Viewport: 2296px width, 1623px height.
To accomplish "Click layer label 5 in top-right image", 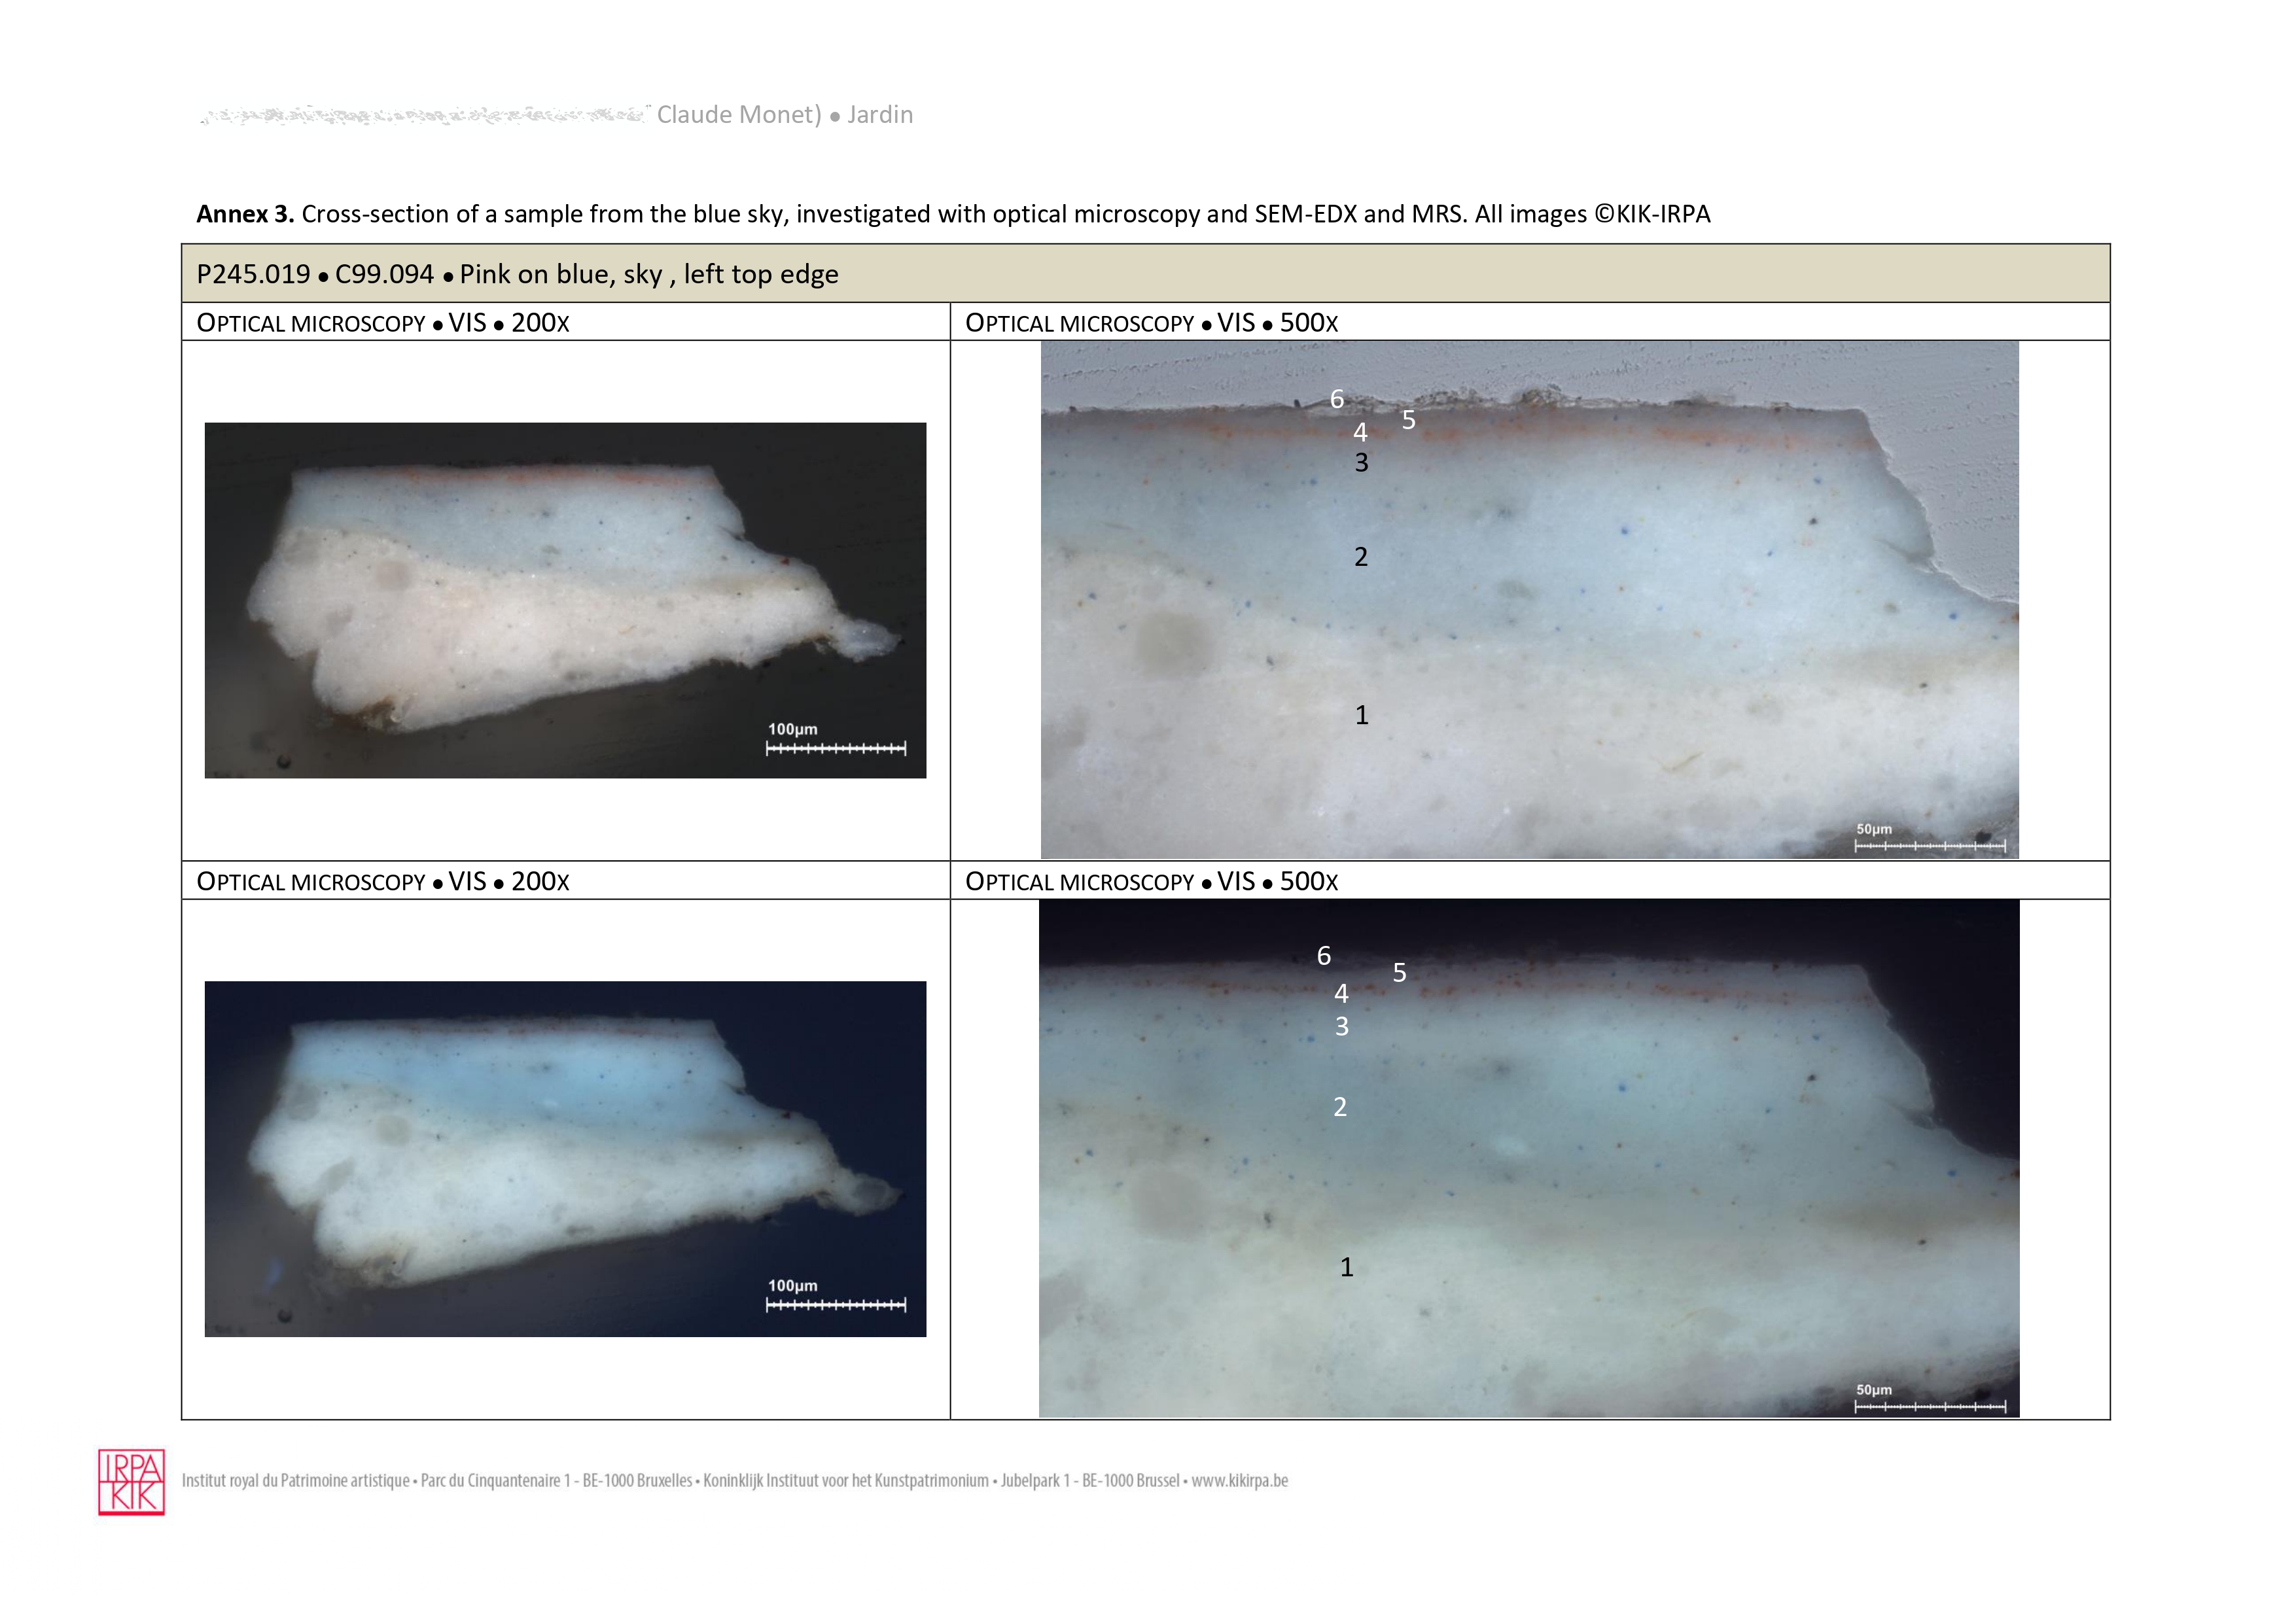I will coord(1408,420).
